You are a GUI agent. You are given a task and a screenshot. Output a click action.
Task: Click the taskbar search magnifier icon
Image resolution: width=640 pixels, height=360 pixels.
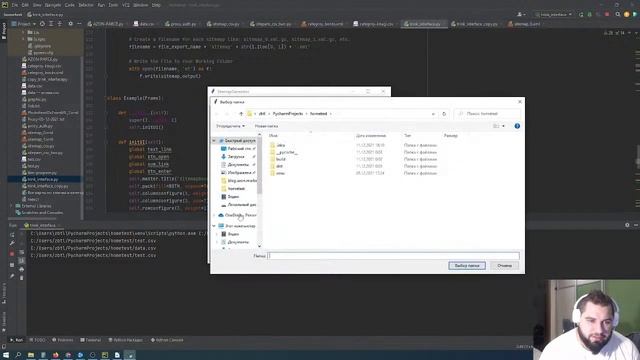point(18,355)
